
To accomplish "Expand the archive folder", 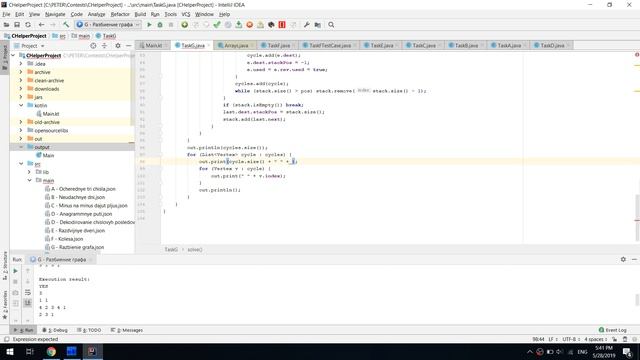I will (x=21, y=72).
